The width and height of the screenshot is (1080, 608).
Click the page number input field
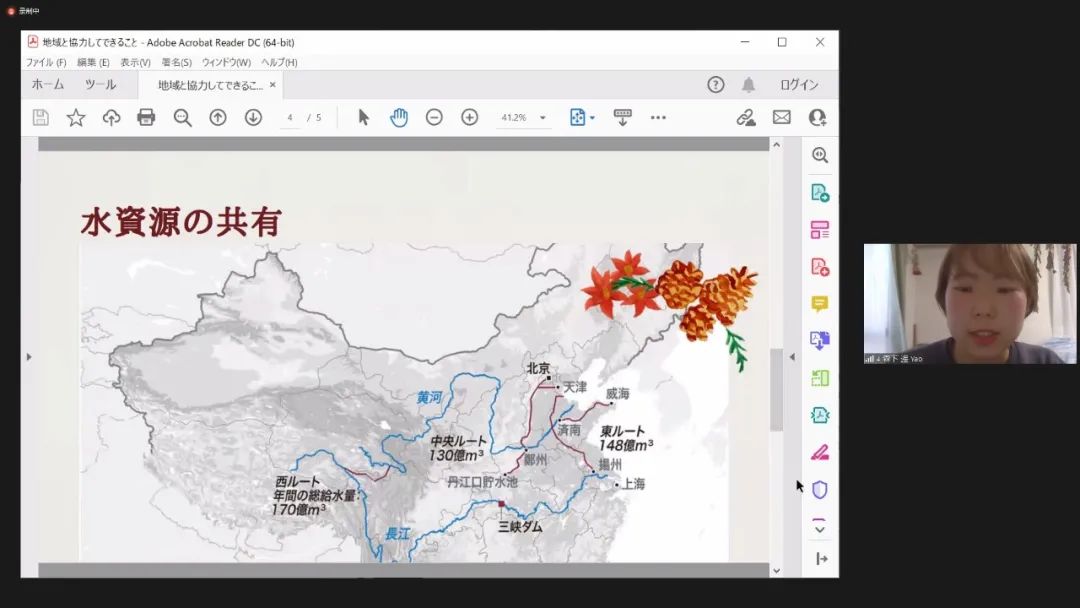click(x=290, y=117)
